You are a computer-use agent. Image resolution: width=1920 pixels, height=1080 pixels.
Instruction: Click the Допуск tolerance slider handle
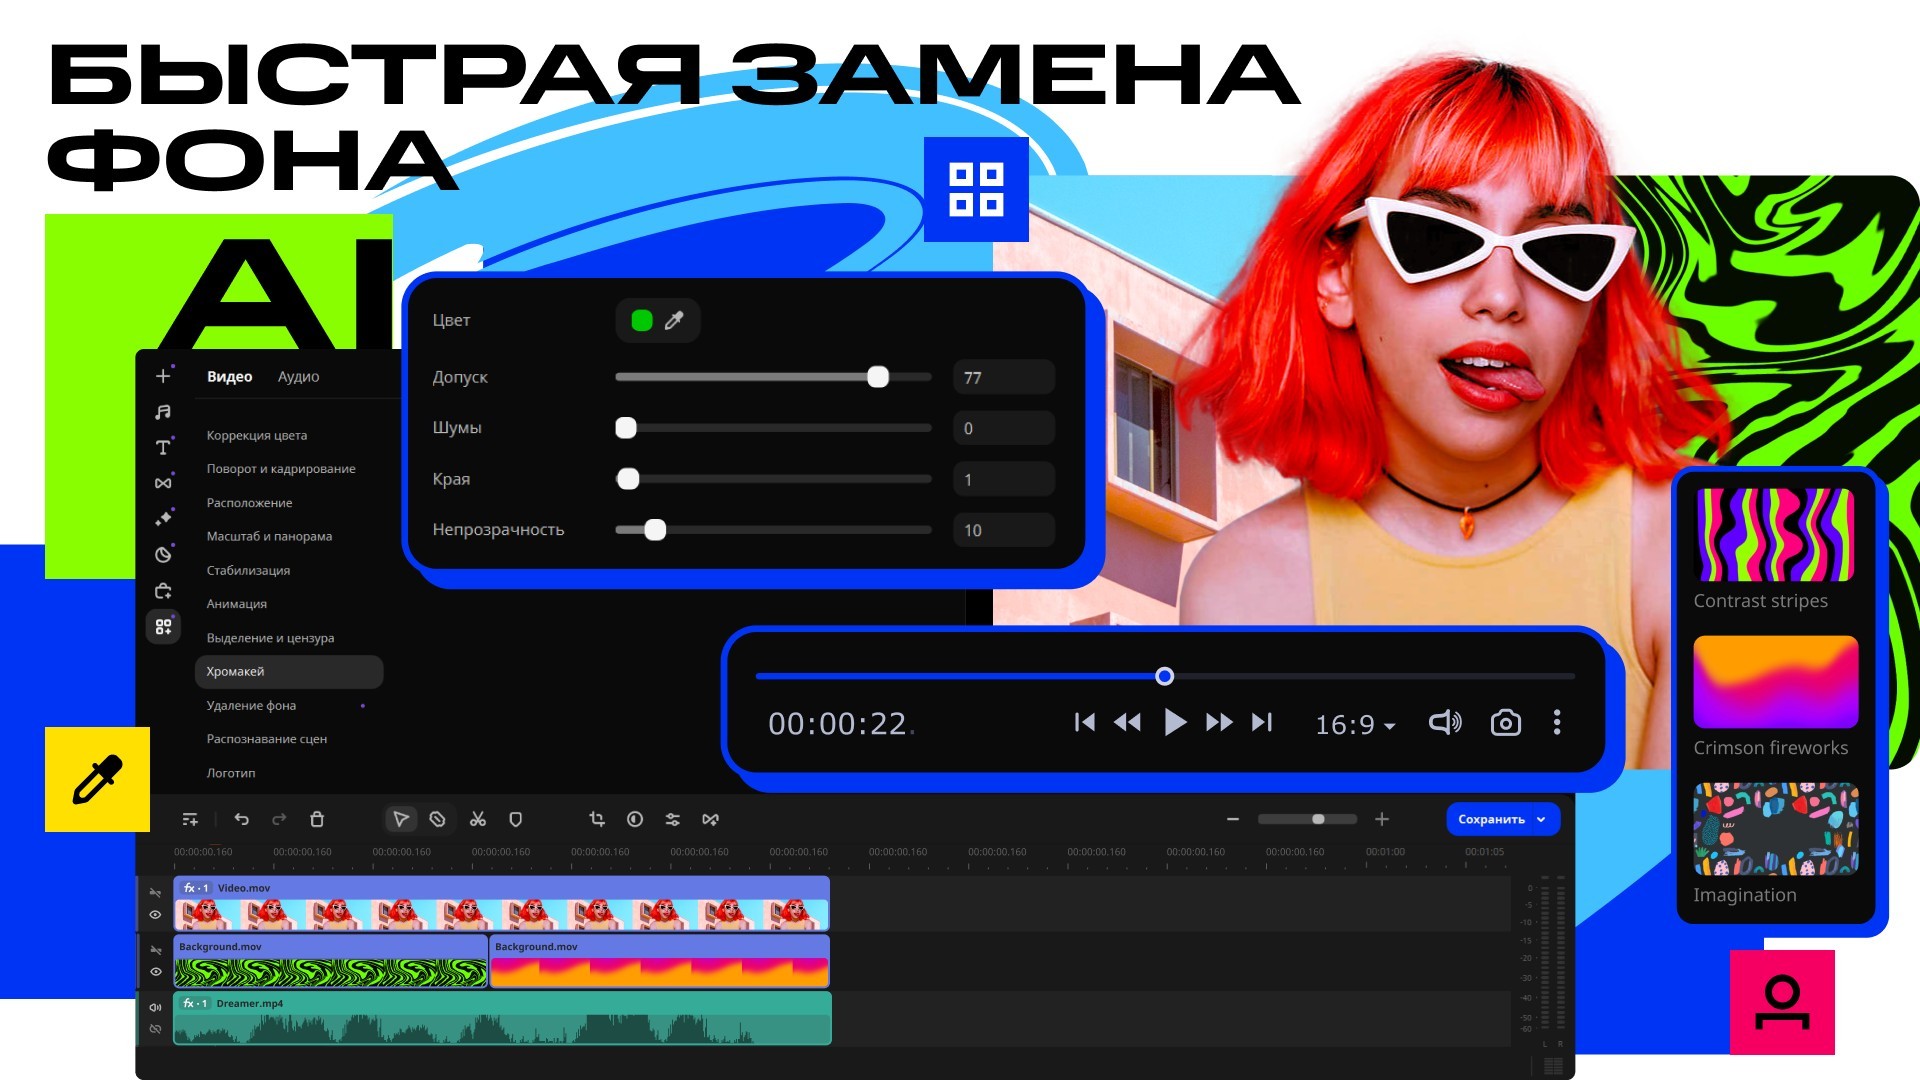tap(878, 377)
